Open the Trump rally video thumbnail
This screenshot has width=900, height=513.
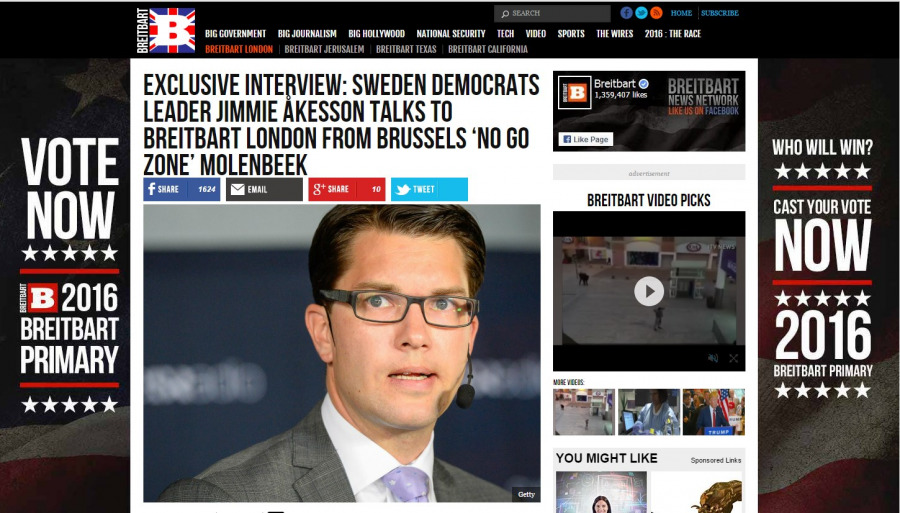tap(713, 412)
